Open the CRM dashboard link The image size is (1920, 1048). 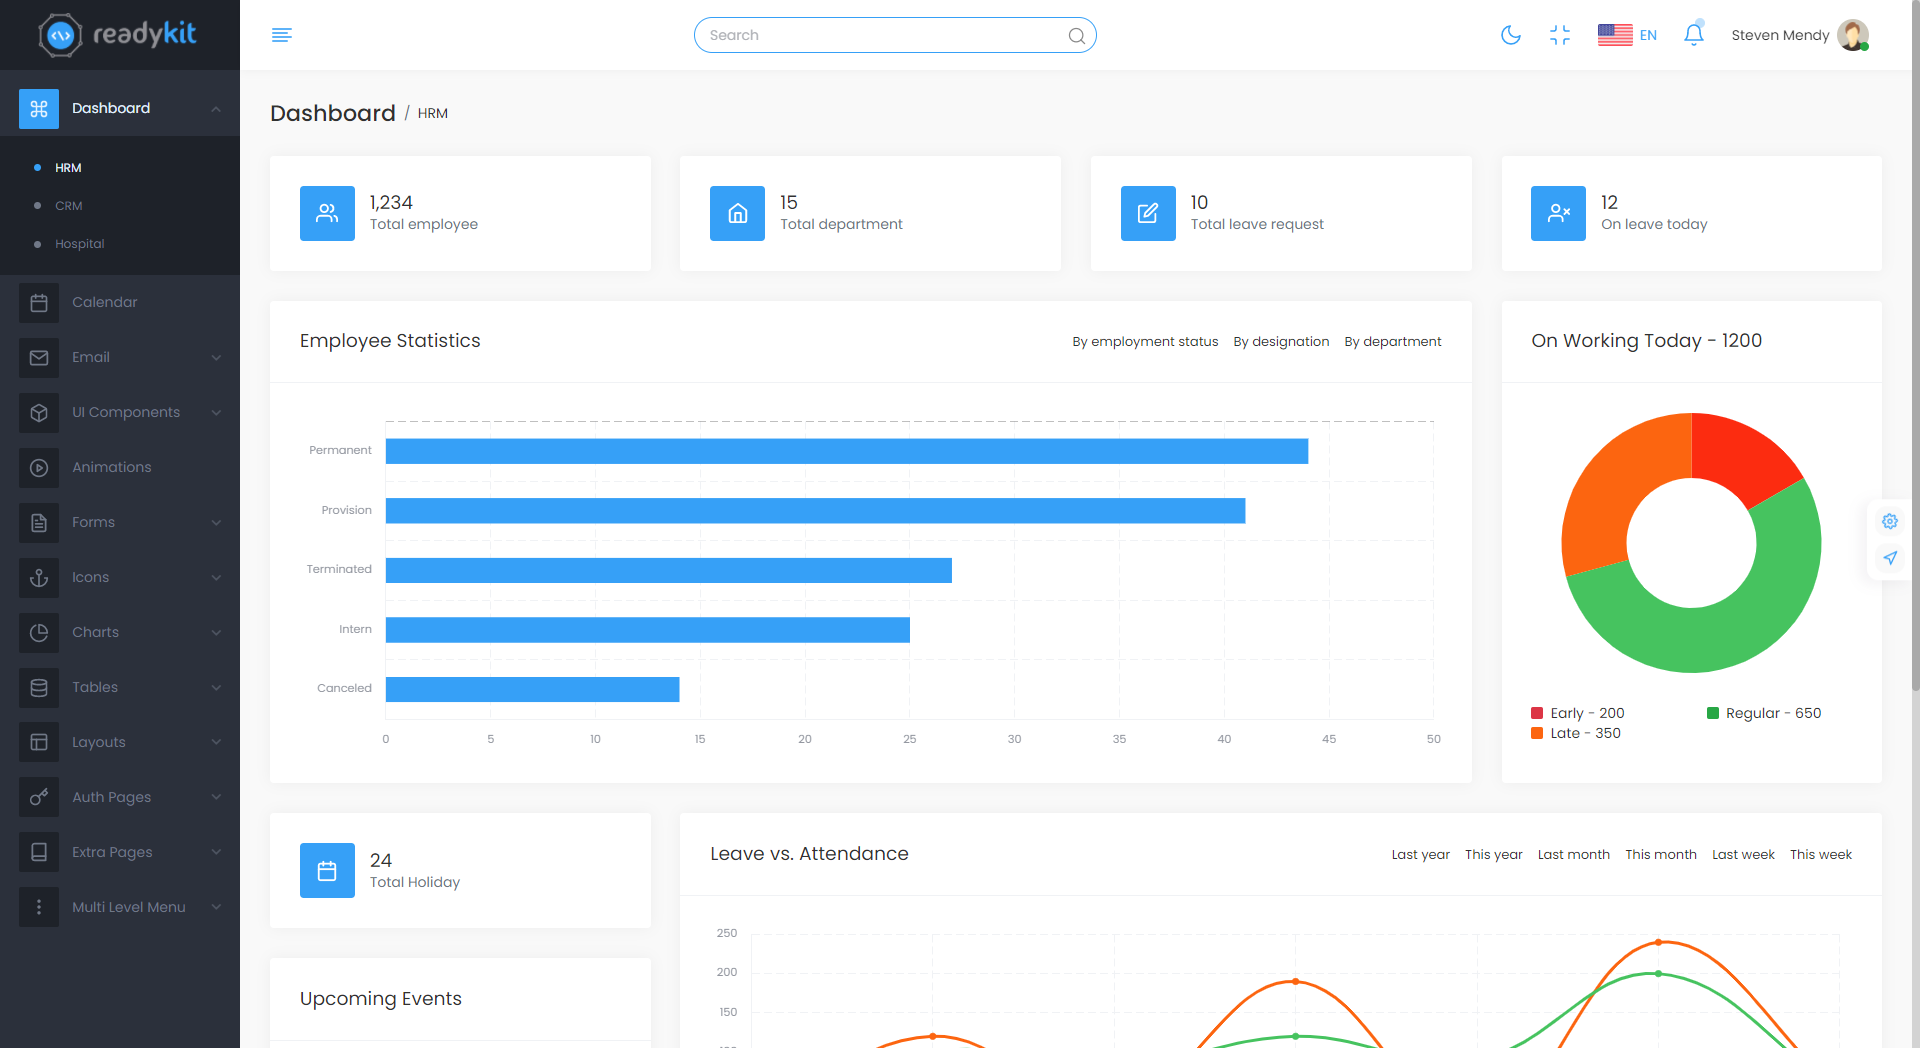(x=69, y=206)
